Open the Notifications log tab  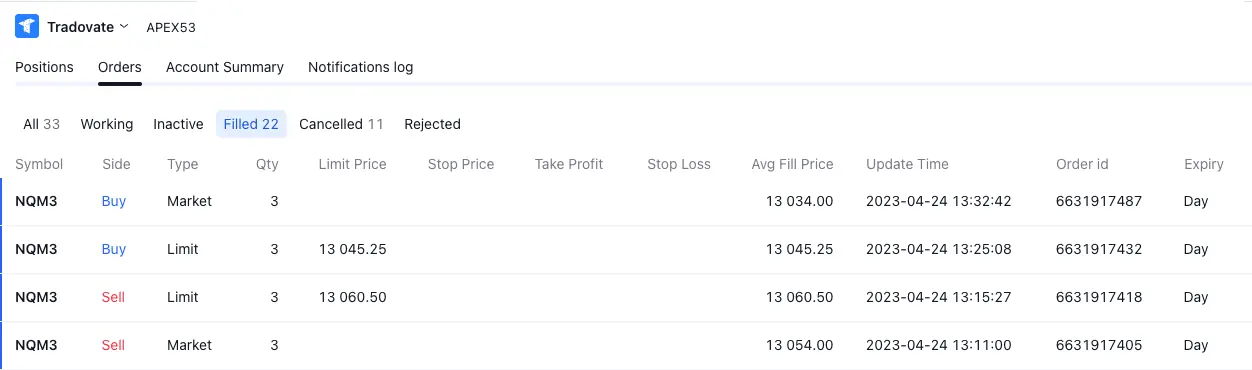point(360,67)
